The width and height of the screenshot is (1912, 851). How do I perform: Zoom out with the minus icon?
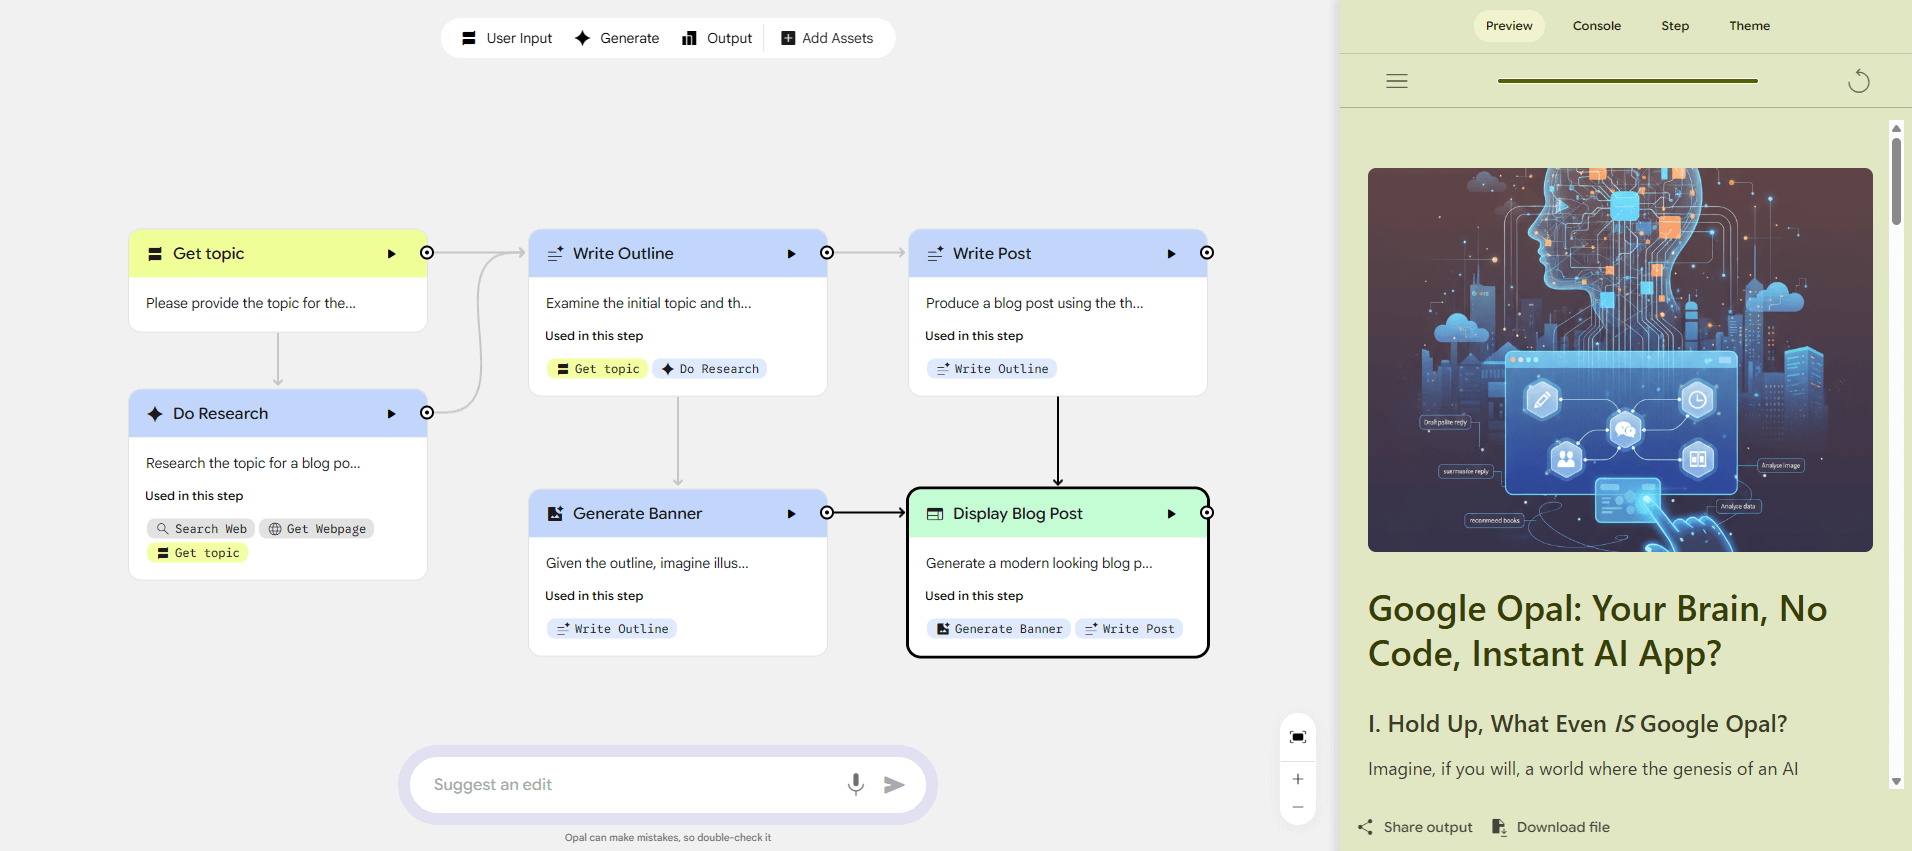(1297, 807)
